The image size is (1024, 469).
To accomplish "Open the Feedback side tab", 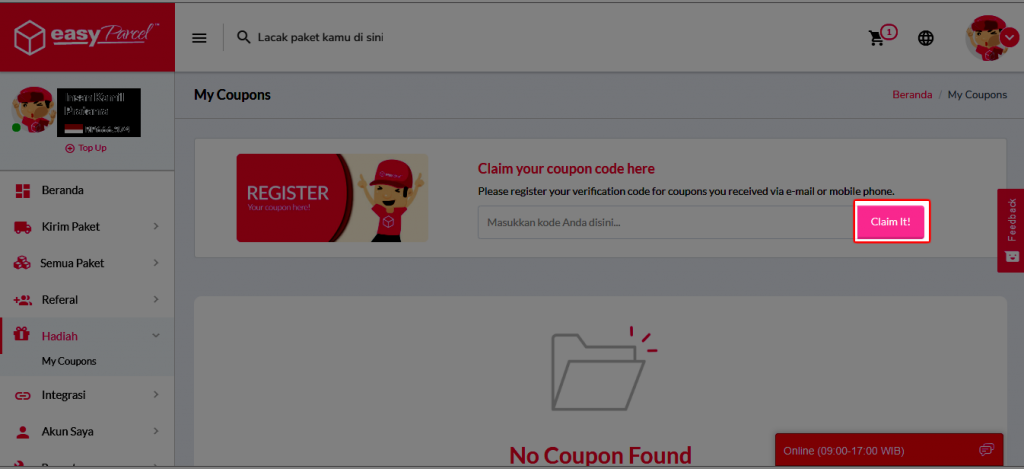I will 1011,230.
